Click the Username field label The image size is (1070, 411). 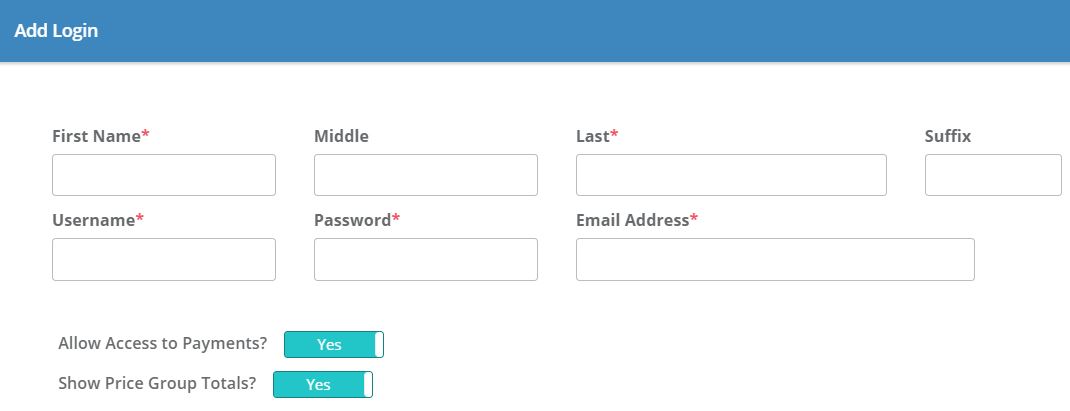tap(93, 220)
